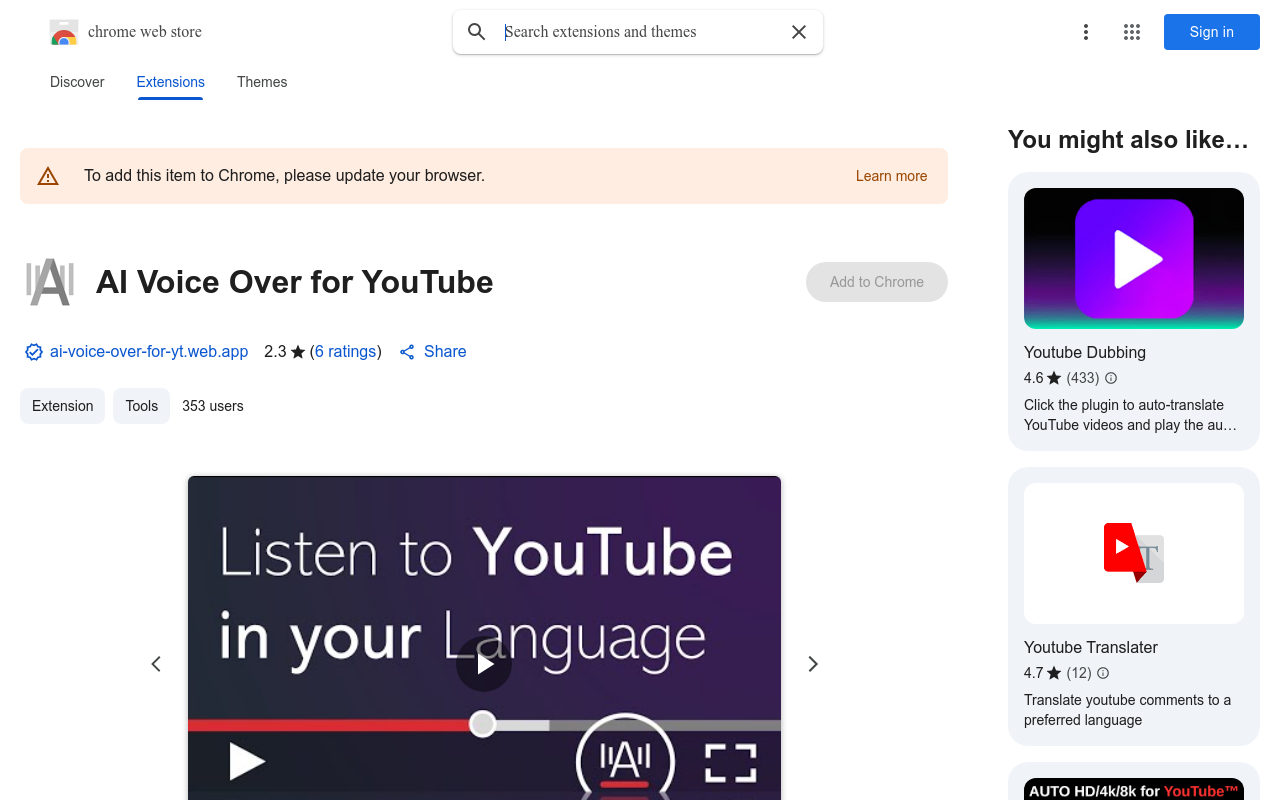Open the 6 ratings link
This screenshot has height=800, width=1280.
[346, 352]
